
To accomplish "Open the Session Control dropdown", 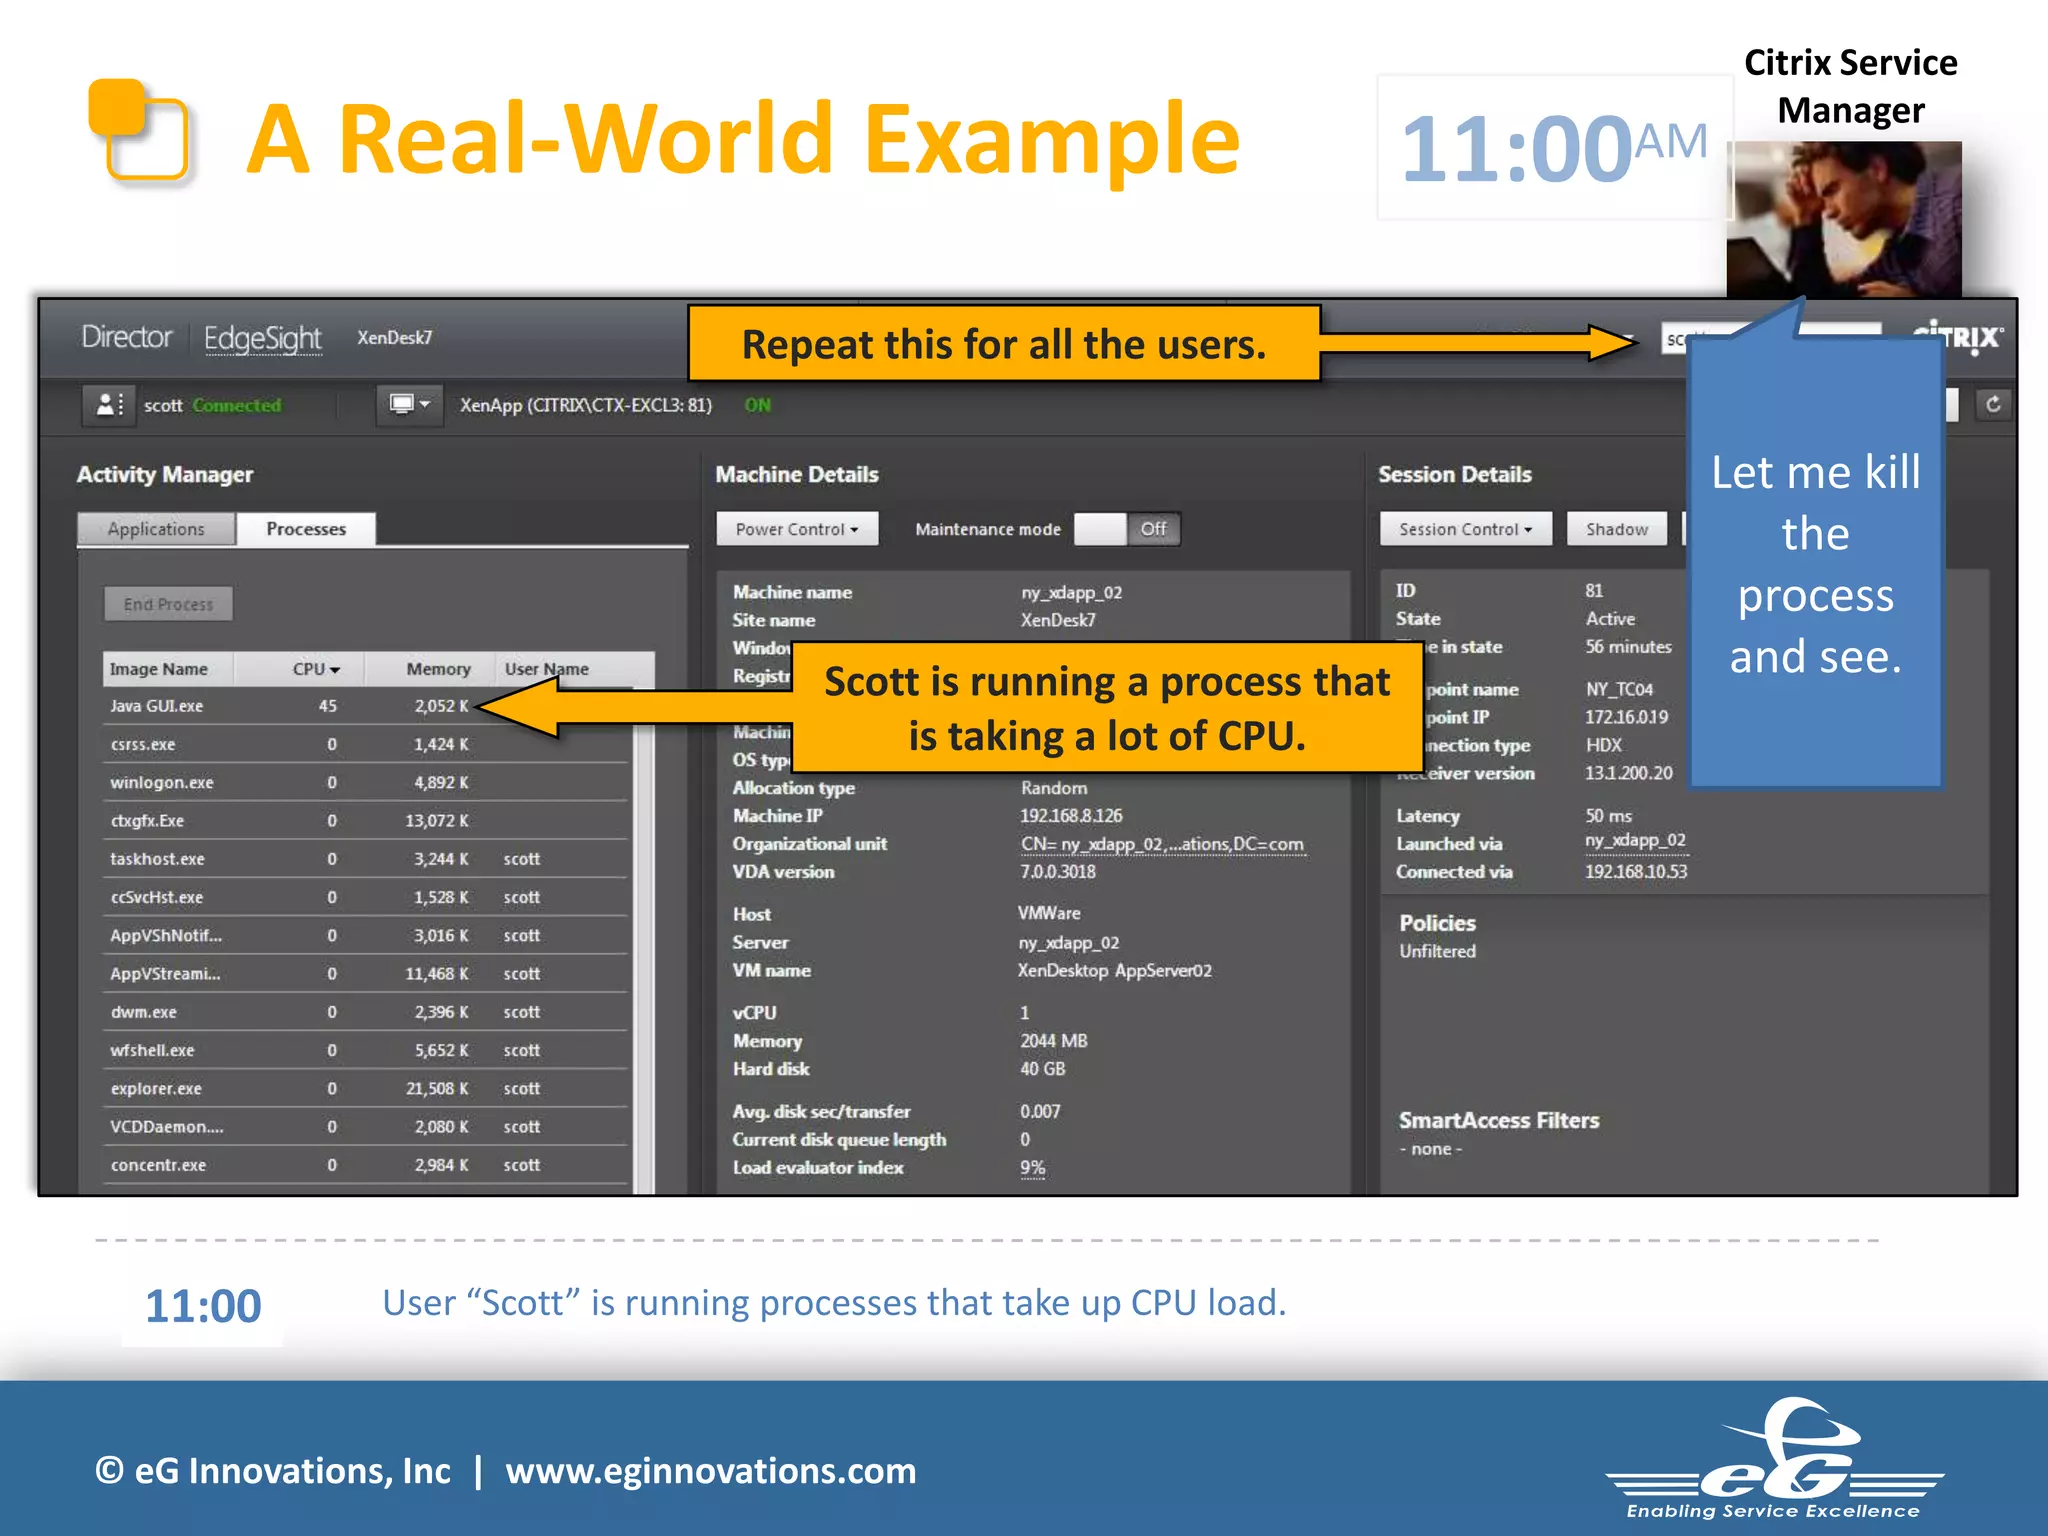I will click(x=1466, y=529).
